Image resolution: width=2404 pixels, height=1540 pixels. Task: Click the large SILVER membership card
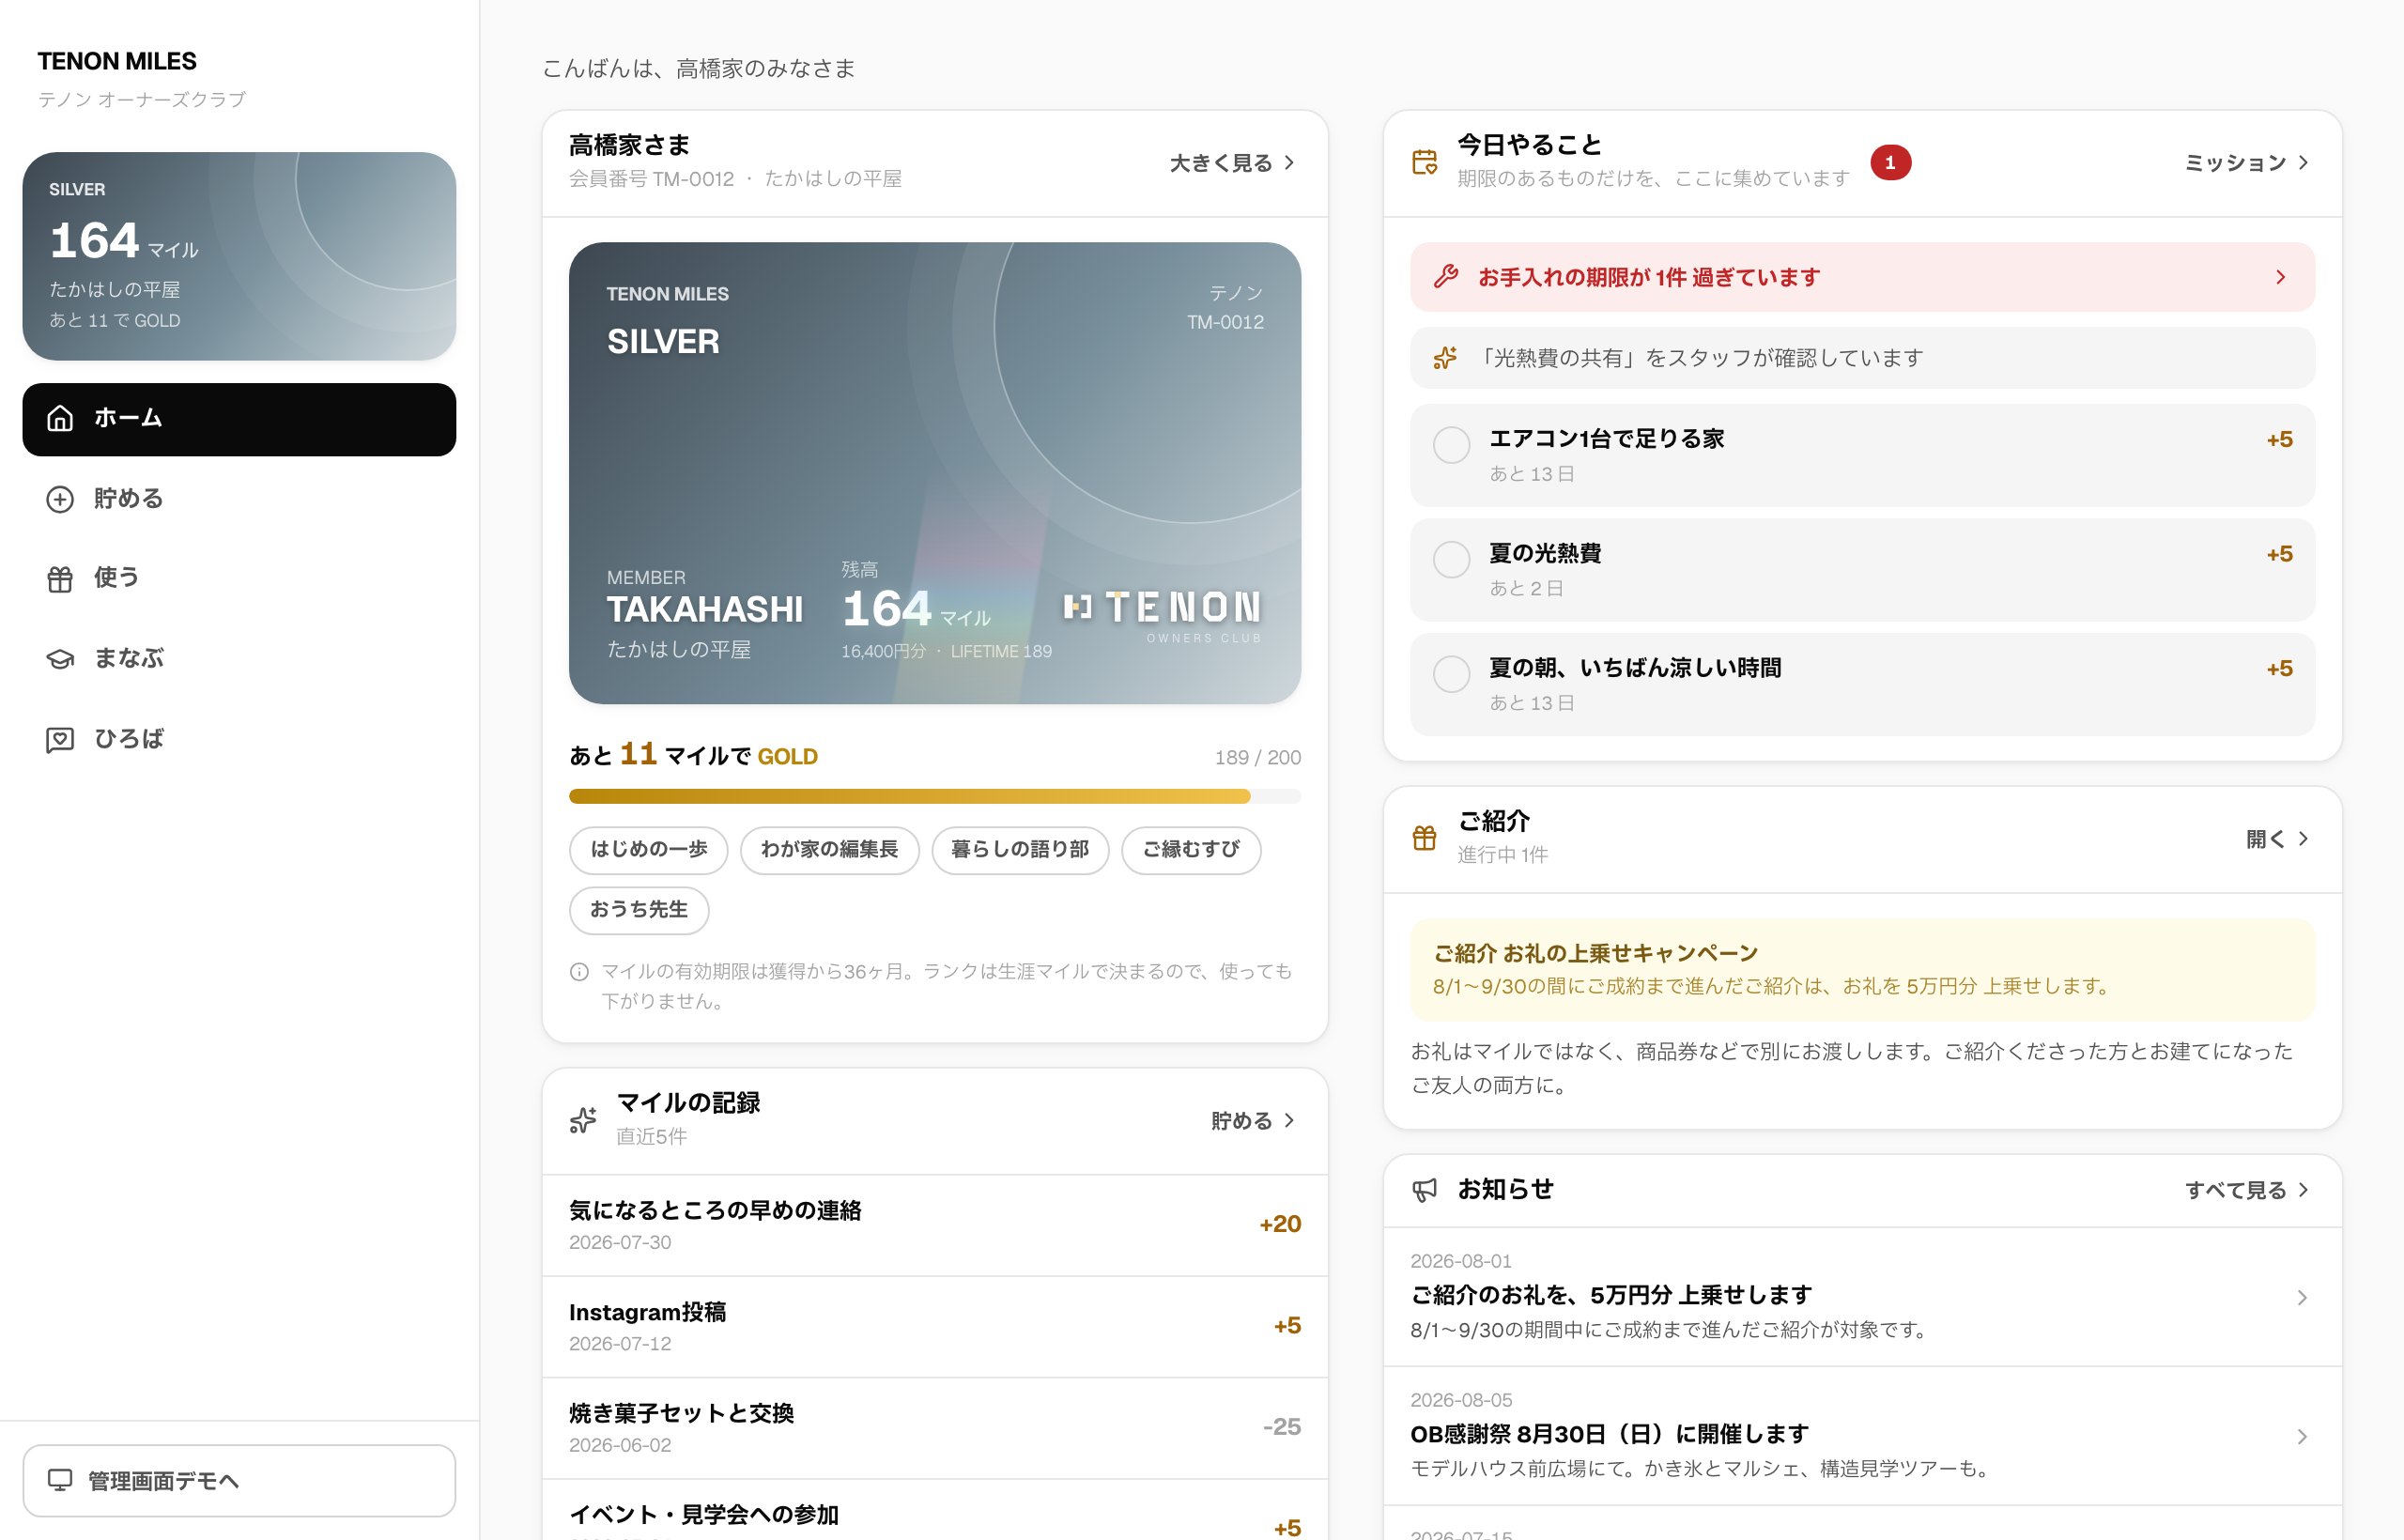click(935, 473)
